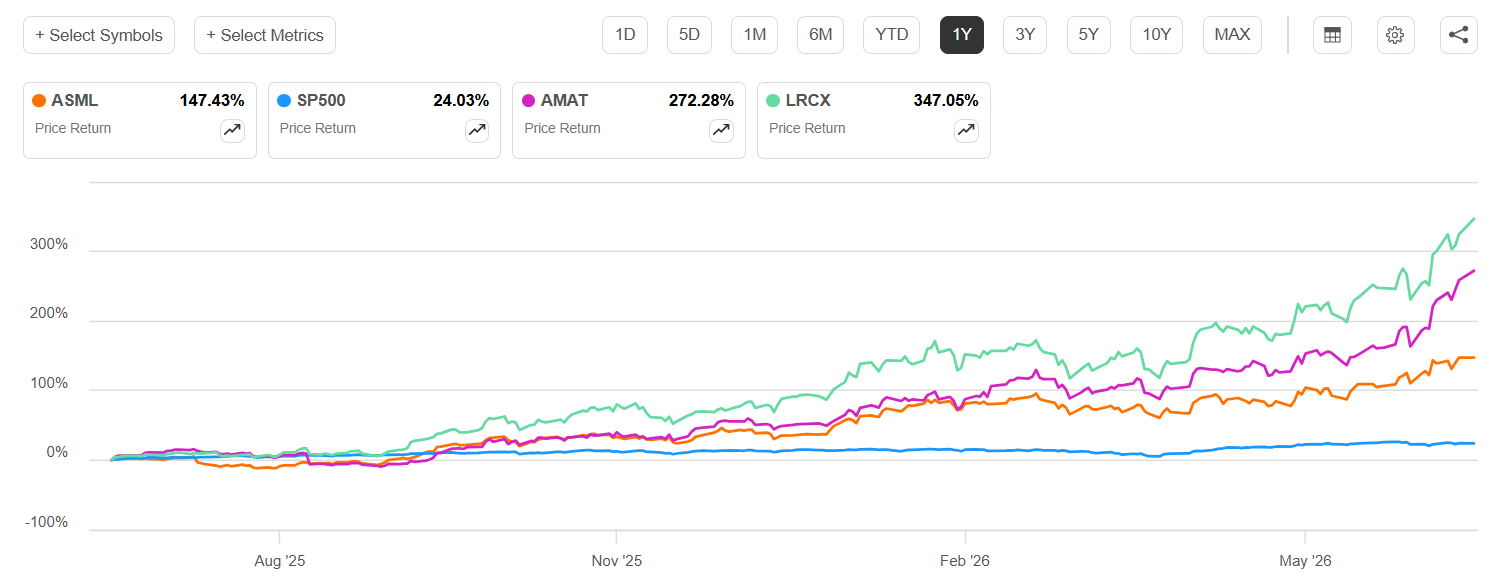The height and width of the screenshot is (575, 1499).
Task: Click the 272.28% AMAT return value
Action: 701,100
